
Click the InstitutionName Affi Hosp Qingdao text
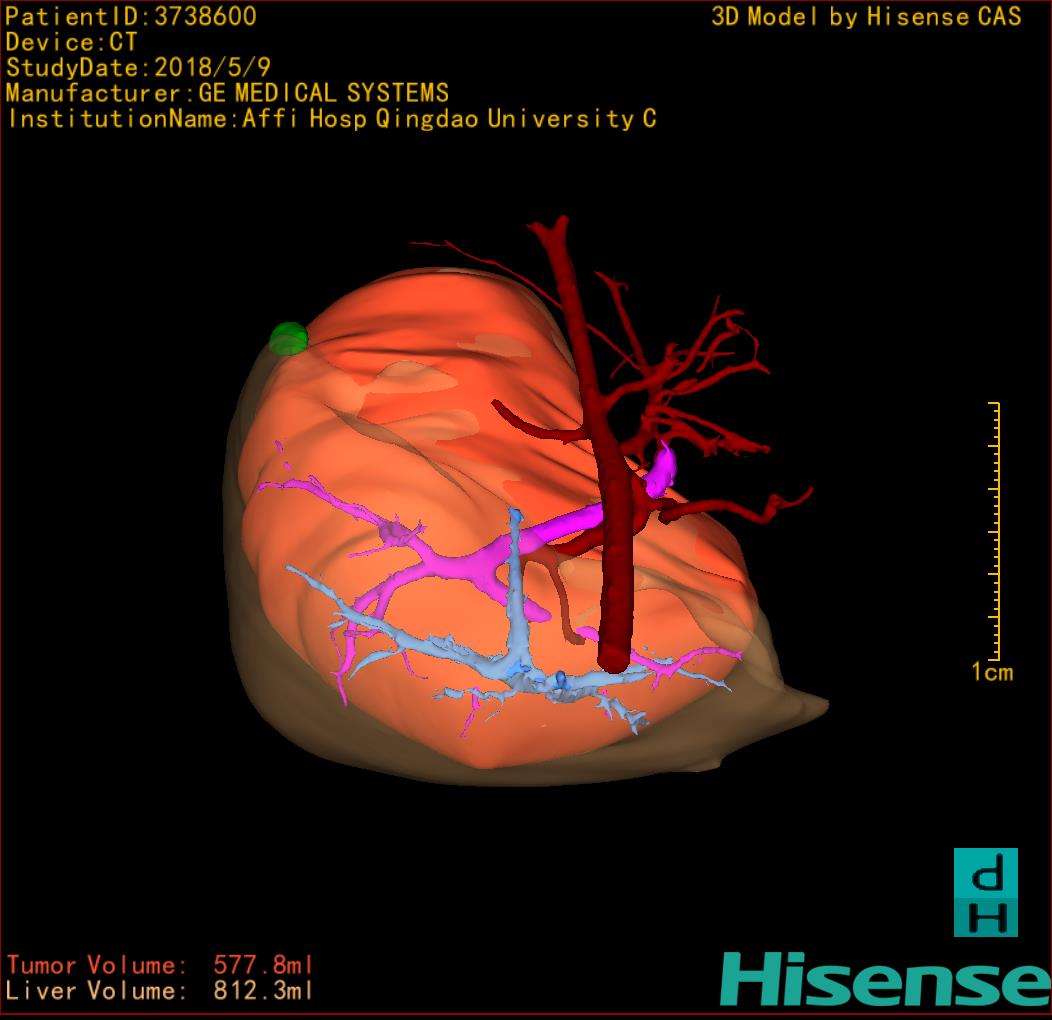(332, 119)
